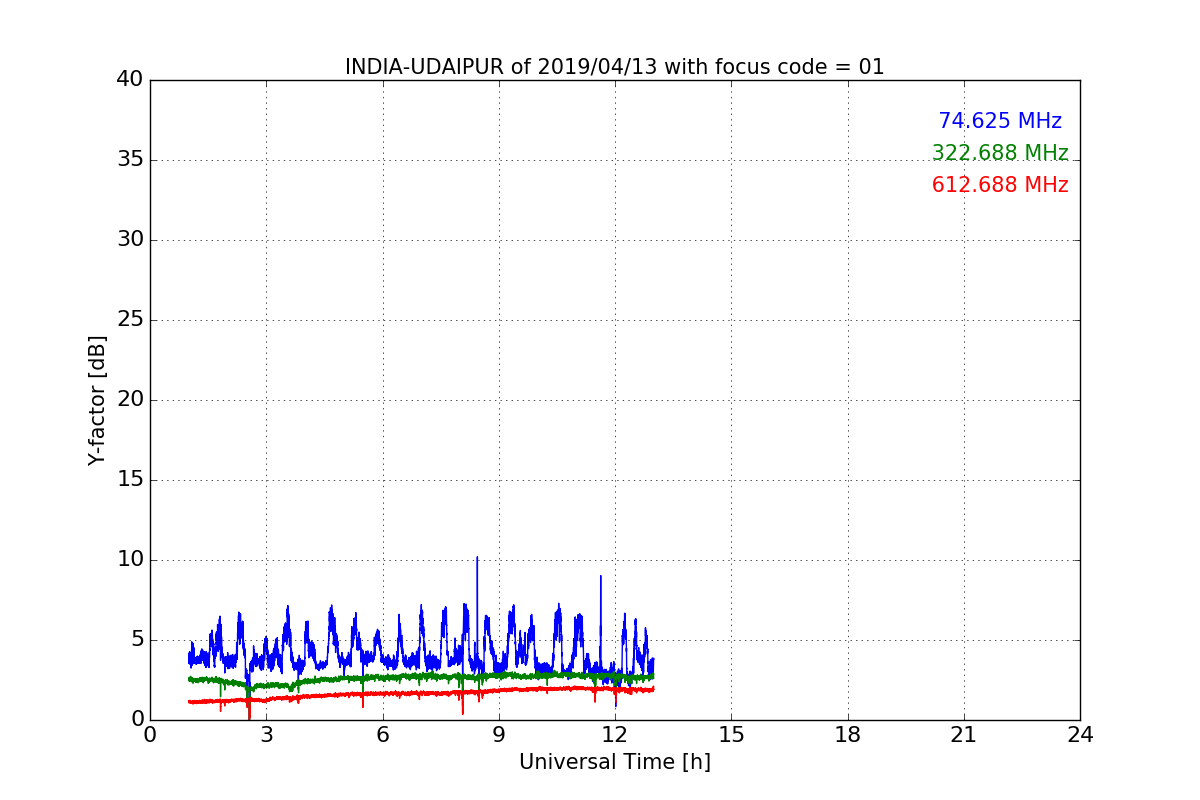Click y-axis tick label 20

pyautogui.click(x=130, y=400)
